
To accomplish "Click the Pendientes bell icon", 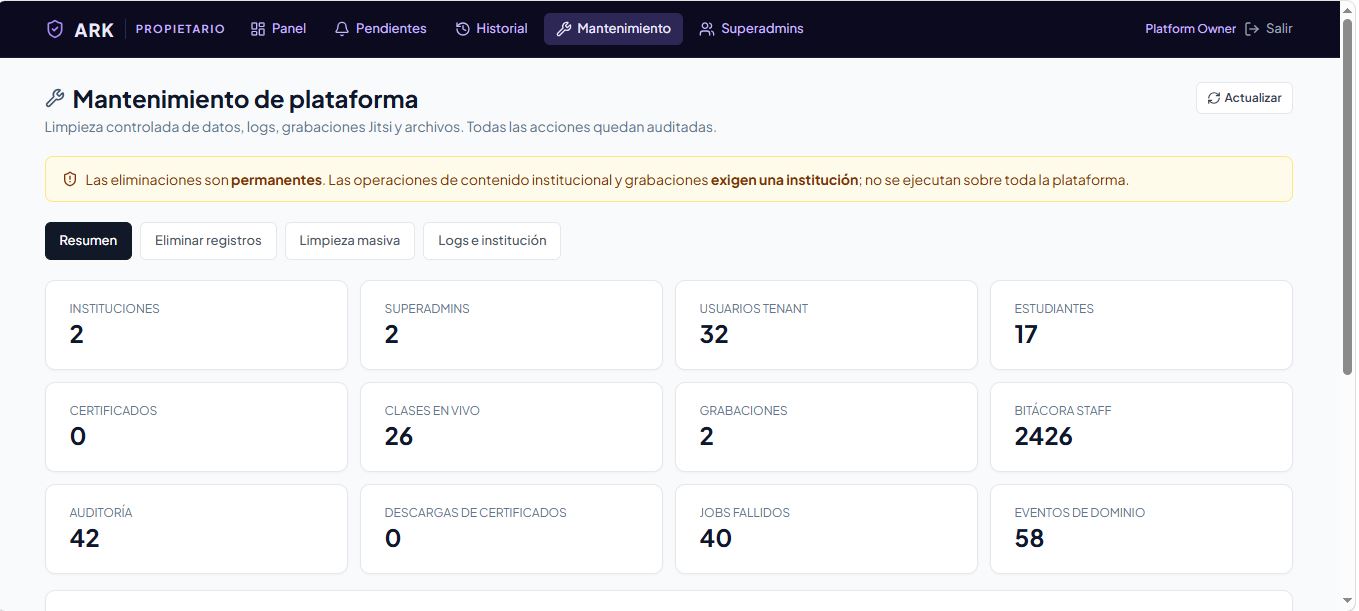I will (342, 29).
